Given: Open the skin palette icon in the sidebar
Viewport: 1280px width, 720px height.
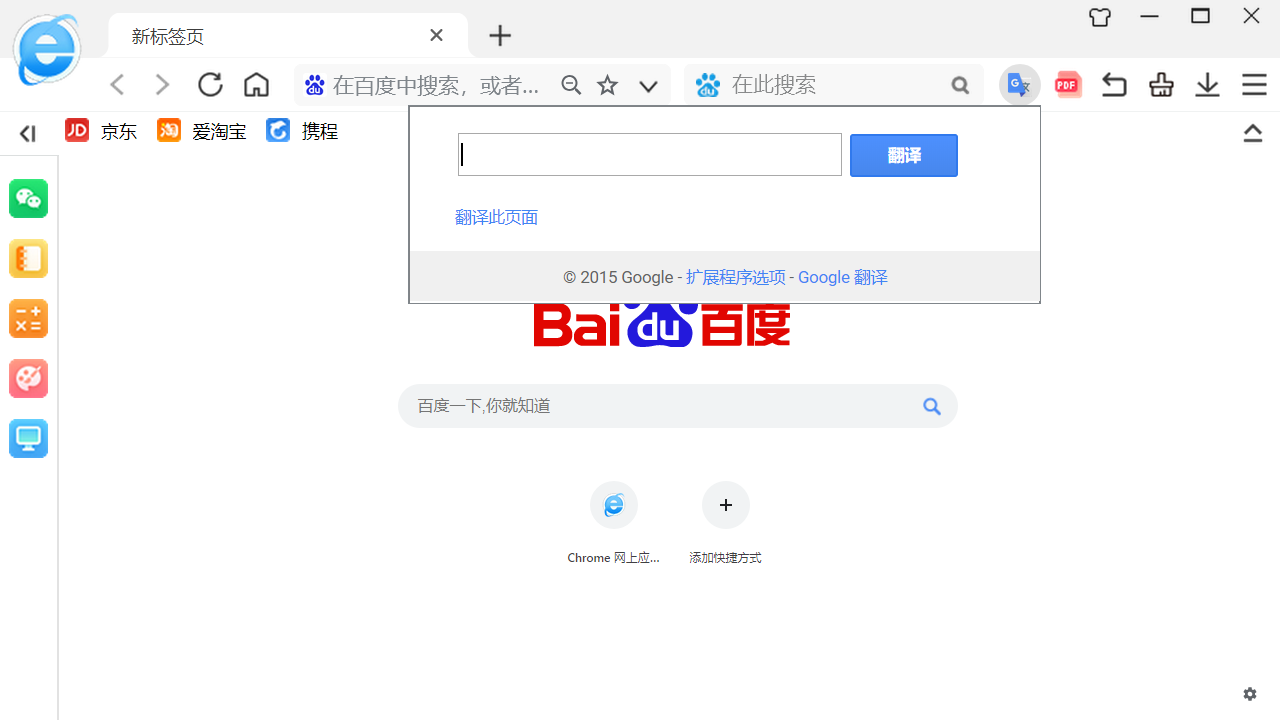Looking at the screenshot, I should pos(28,378).
